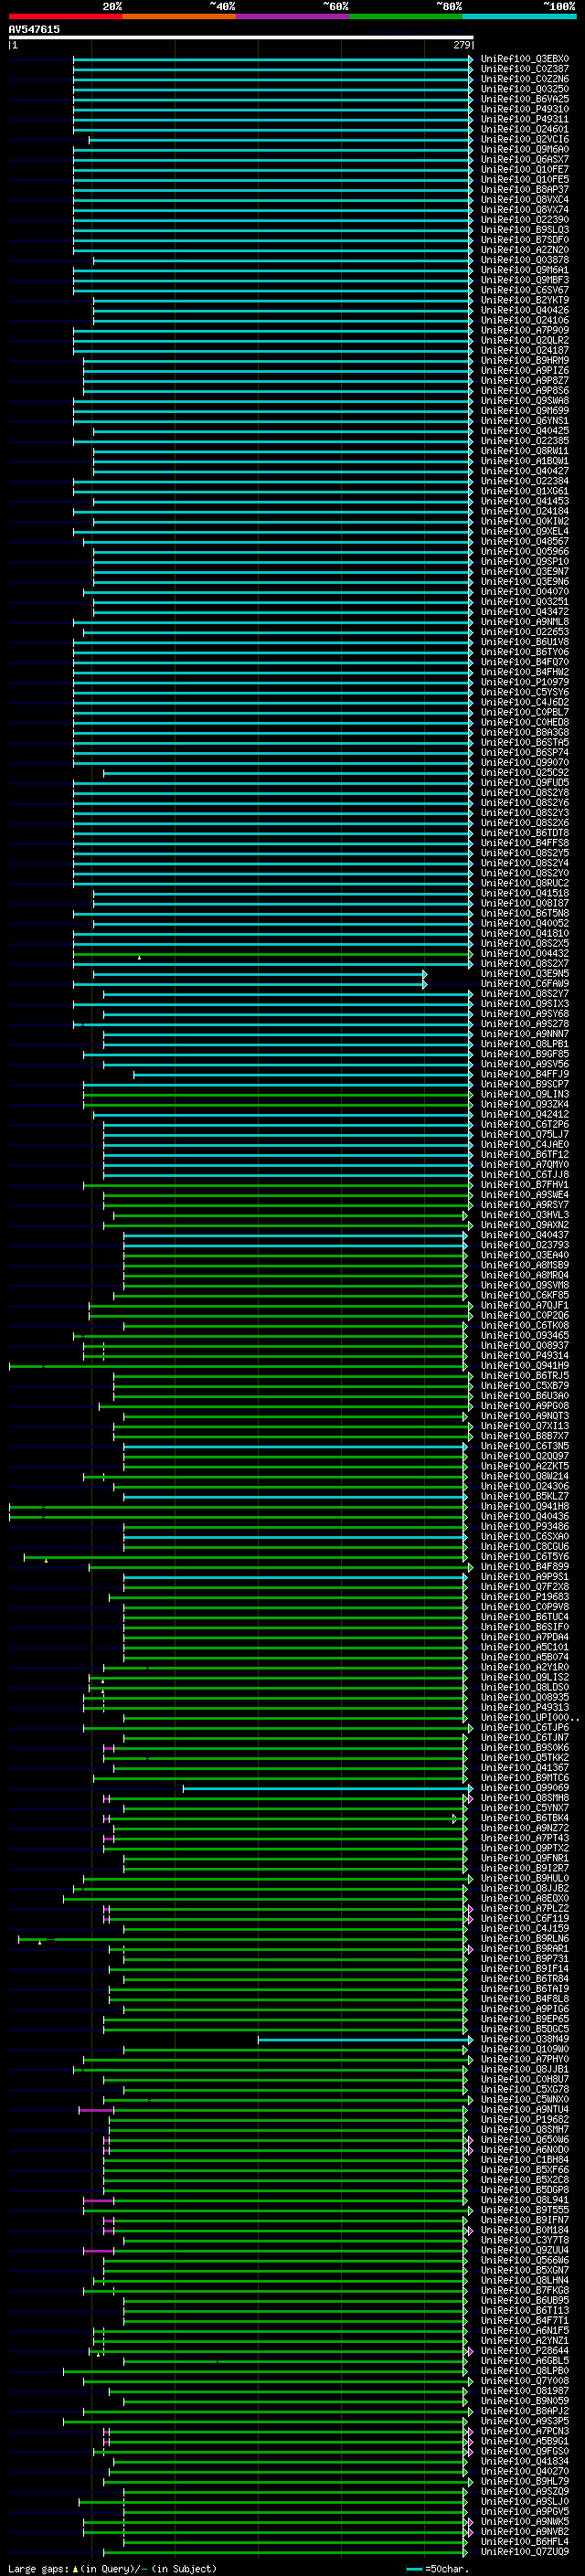This screenshot has height=2576, width=585.
Task: Select hit label UniRef100_B7FHV1
Action: pyautogui.click(x=524, y=1185)
